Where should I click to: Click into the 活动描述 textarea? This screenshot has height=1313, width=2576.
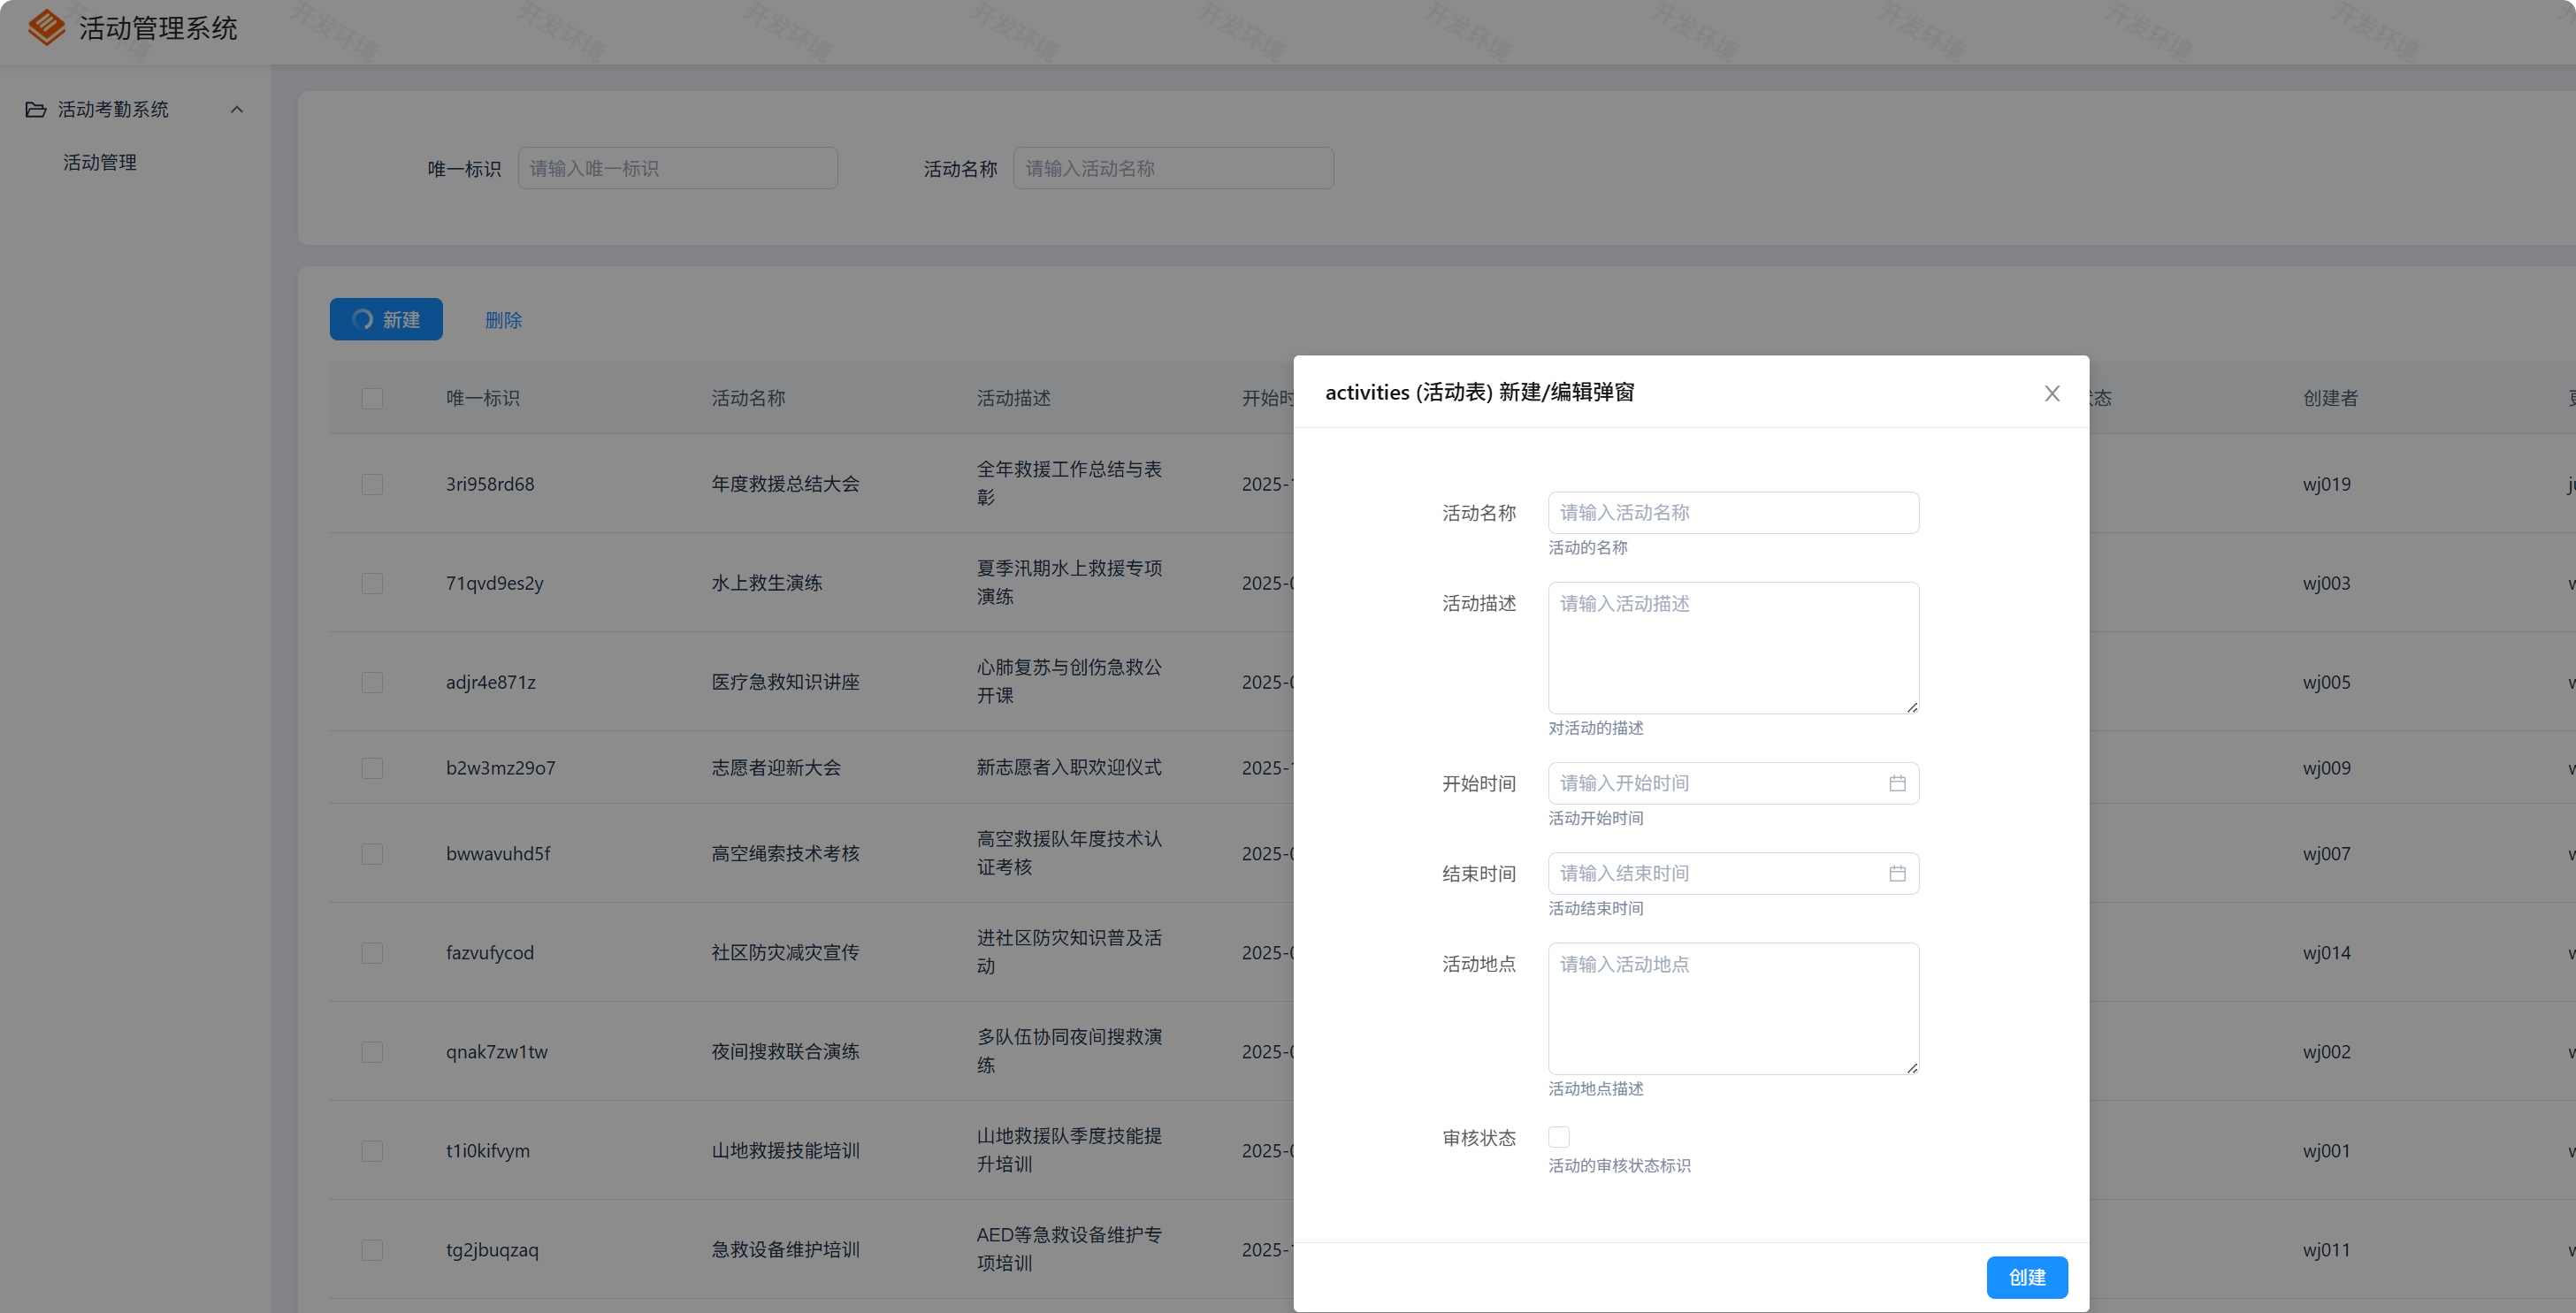(1732, 647)
